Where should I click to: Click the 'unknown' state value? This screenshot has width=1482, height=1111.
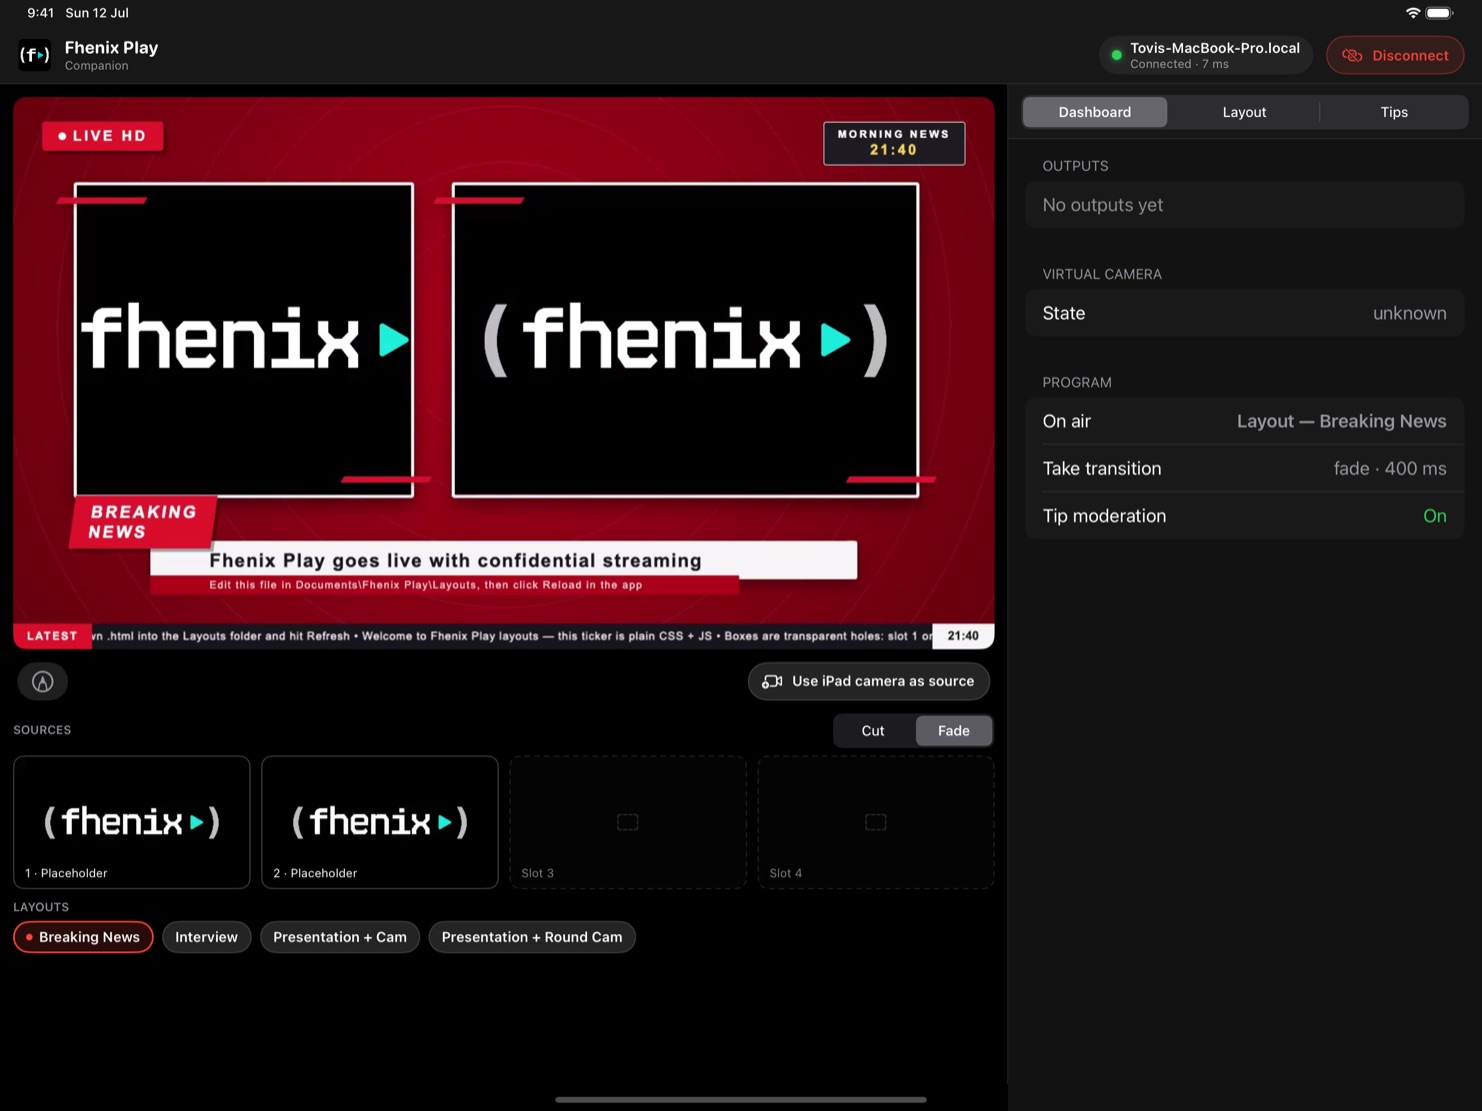click(1409, 313)
